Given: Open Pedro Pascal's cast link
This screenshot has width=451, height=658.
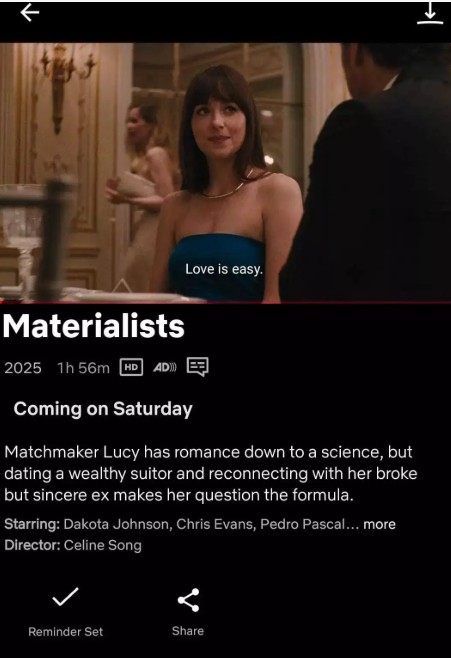Looking at the screenshot, I should tap(302, 524).
